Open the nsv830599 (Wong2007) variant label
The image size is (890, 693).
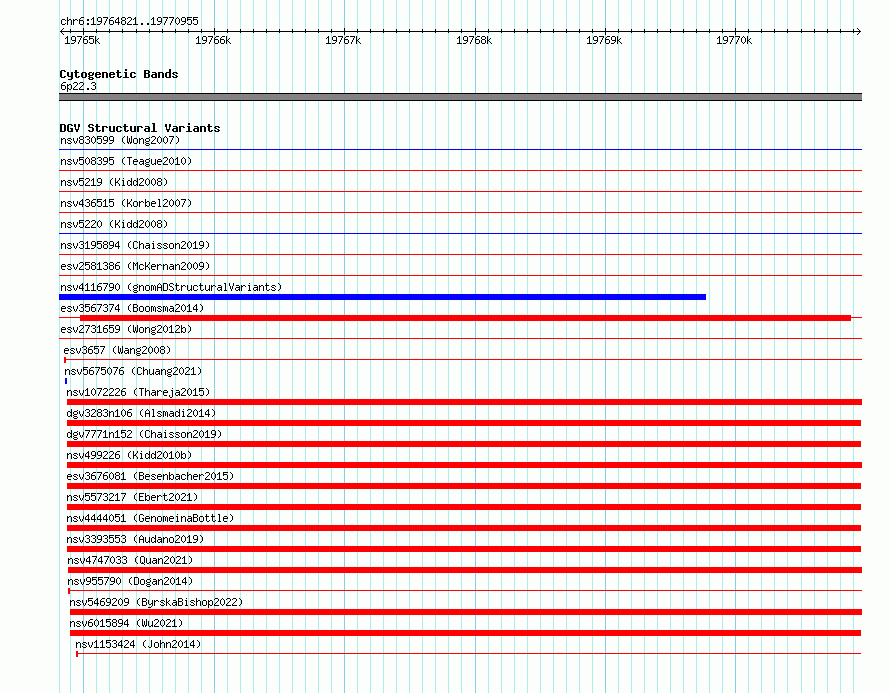[120, 140]
